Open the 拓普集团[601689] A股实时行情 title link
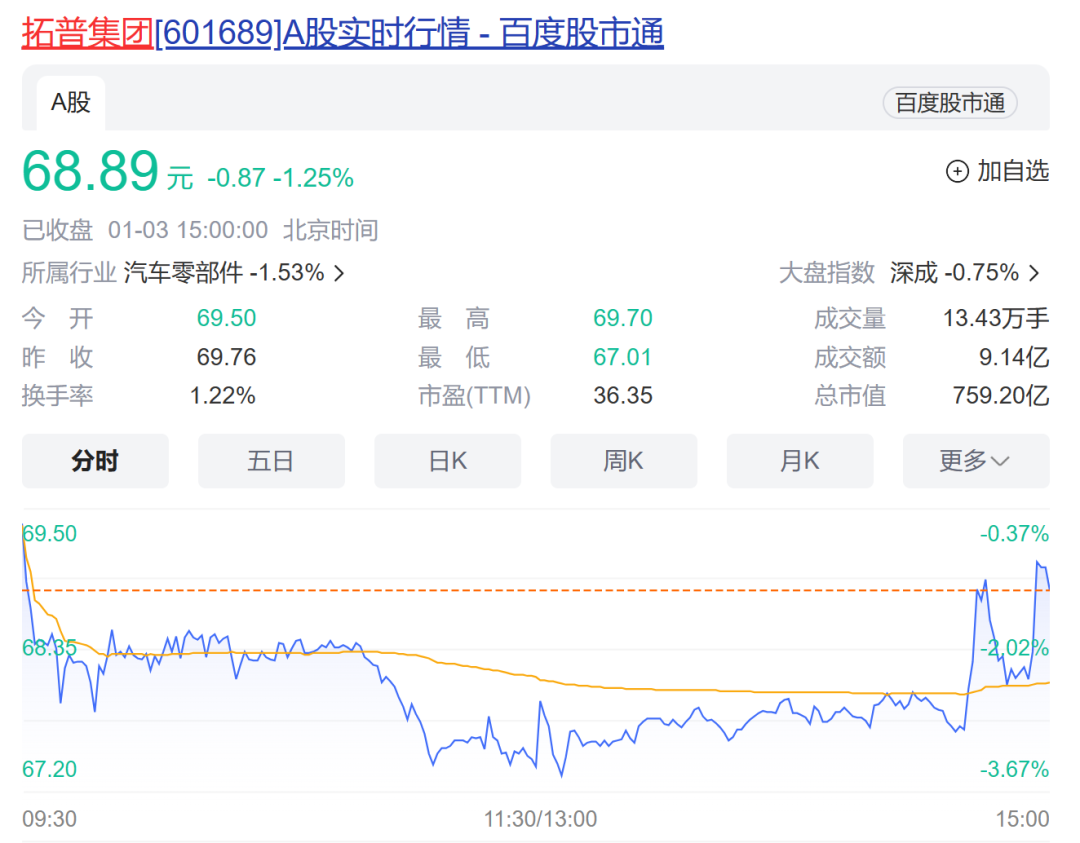 342,33
